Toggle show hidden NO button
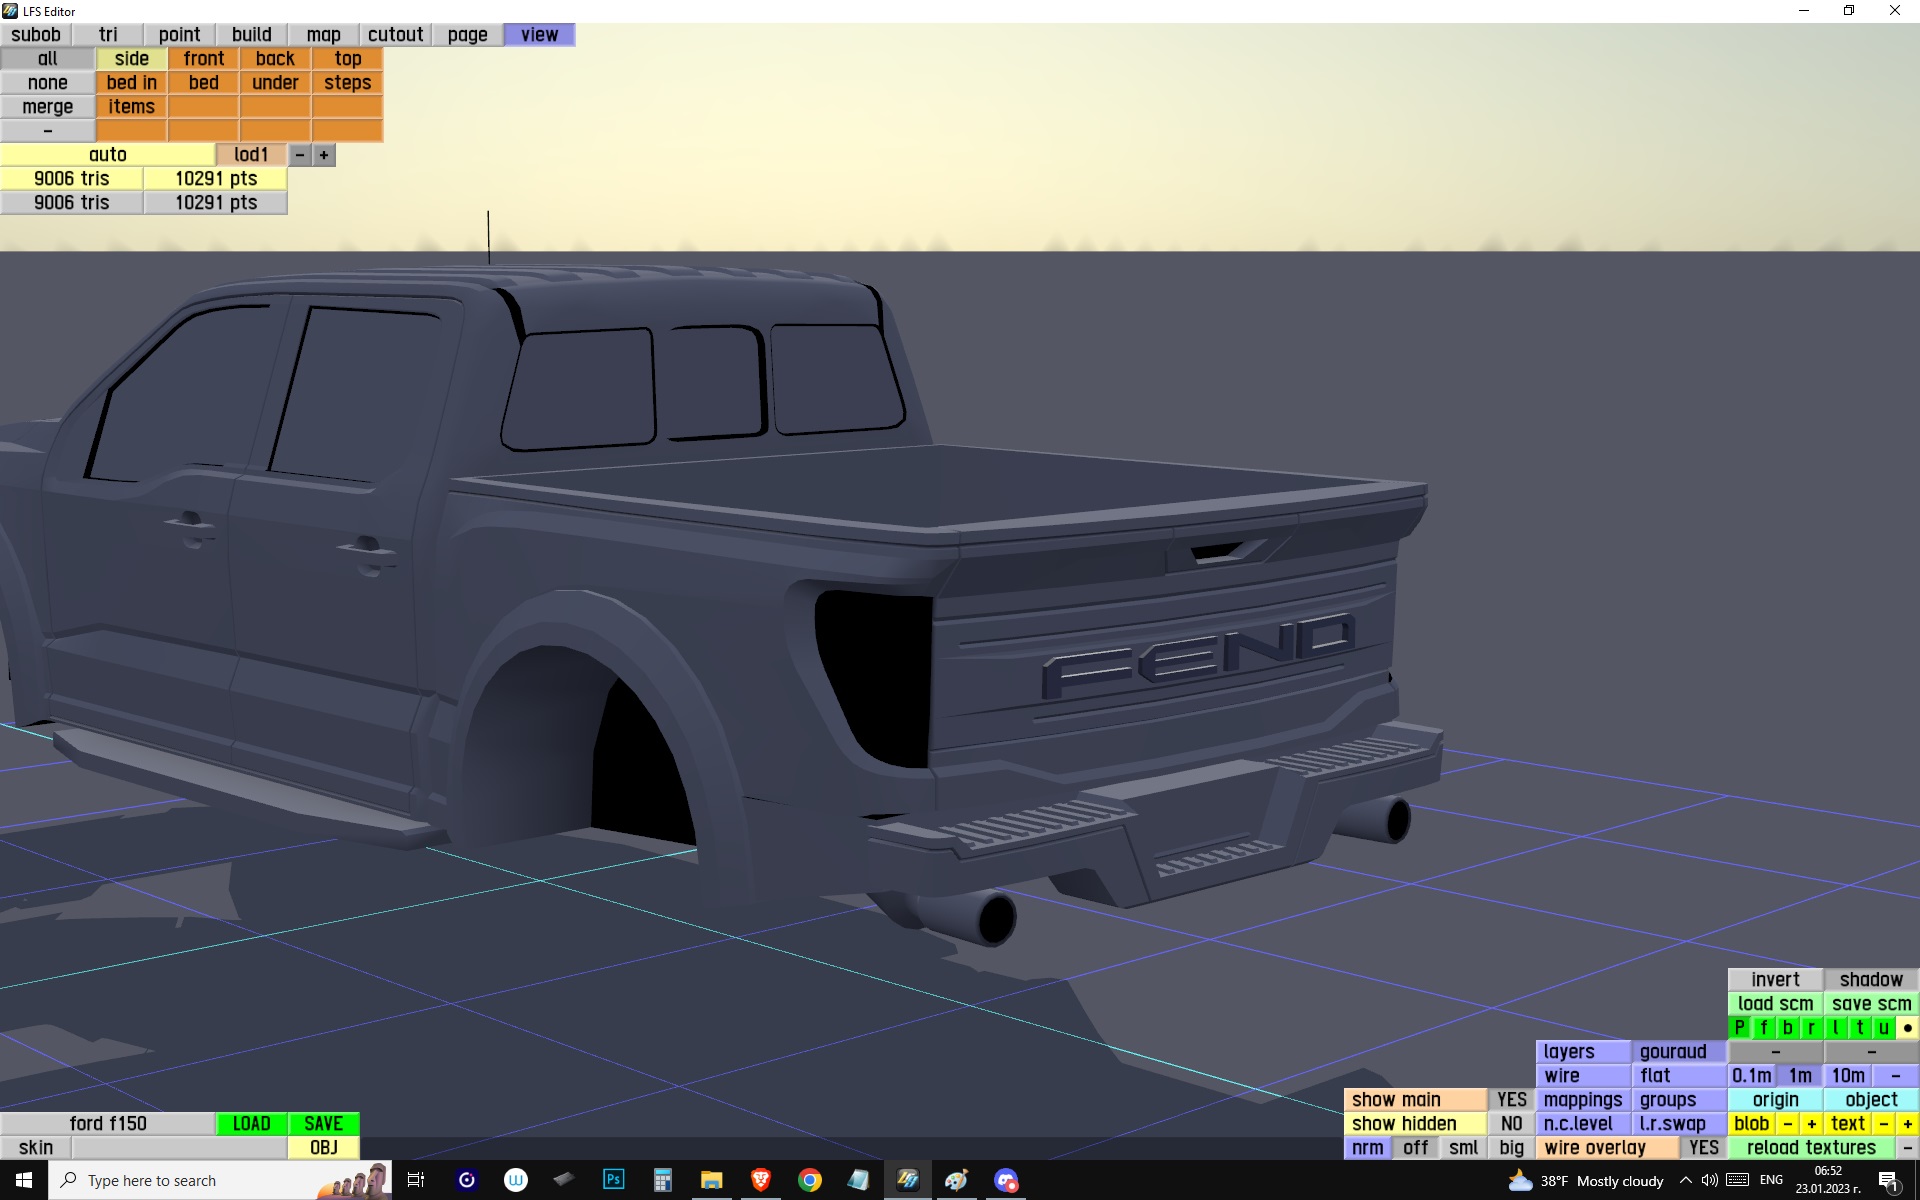Image resolution: width=1920 pixels, height=1200 pixels. (x=1511, y=1124)
